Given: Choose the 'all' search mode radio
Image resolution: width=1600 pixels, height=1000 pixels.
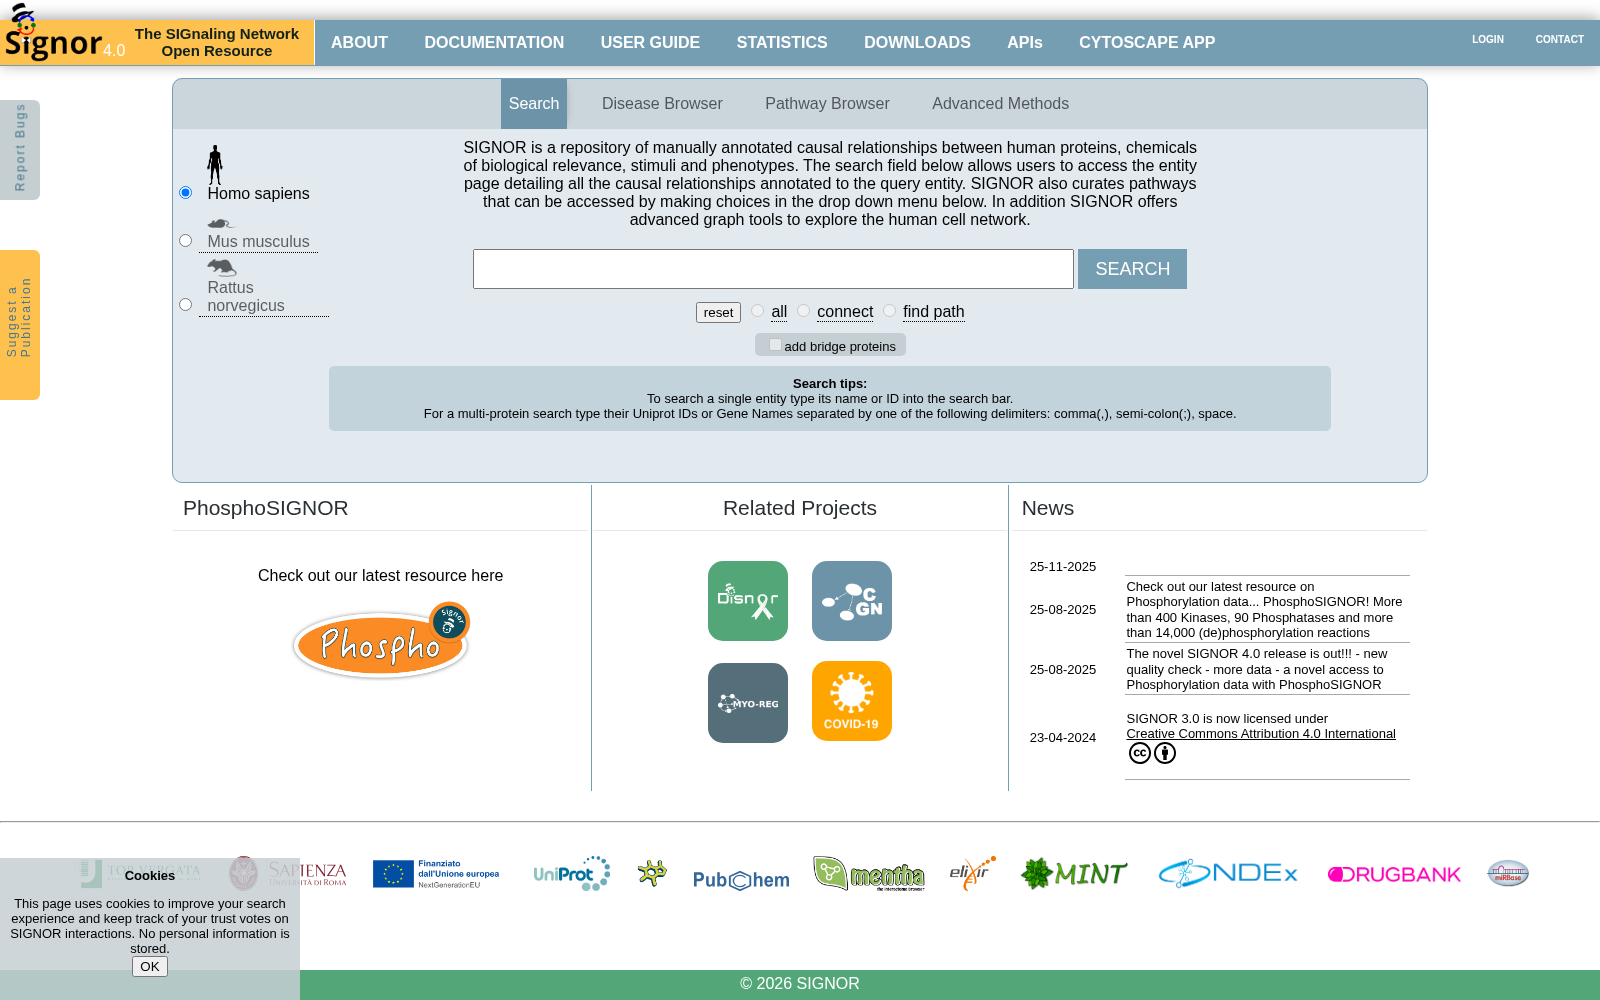Looking at the screenshot, I should point(757,311).
